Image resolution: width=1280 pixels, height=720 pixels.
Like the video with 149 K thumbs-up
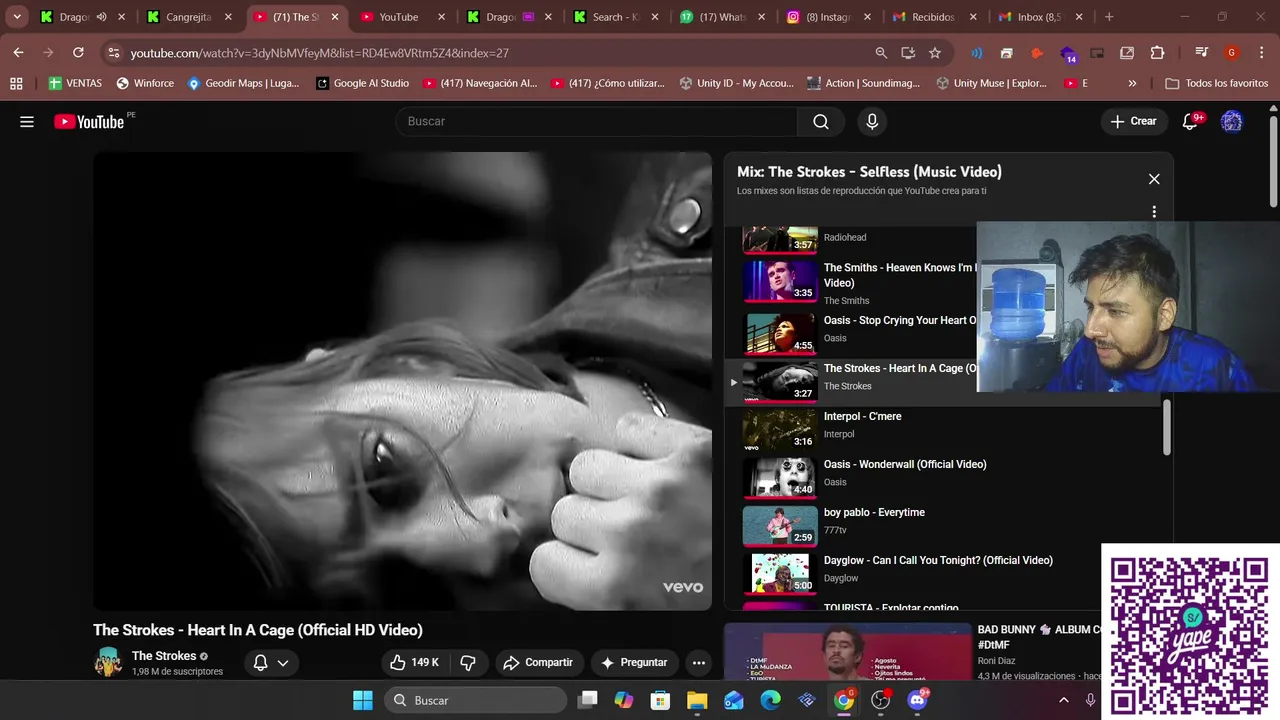[414, 662]
